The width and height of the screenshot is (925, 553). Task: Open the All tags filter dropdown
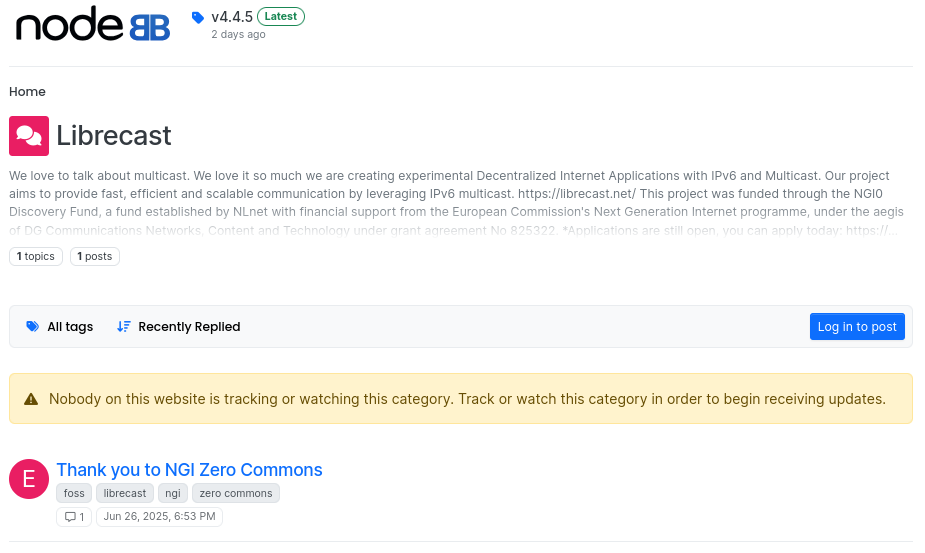click(x=60, y=326)
